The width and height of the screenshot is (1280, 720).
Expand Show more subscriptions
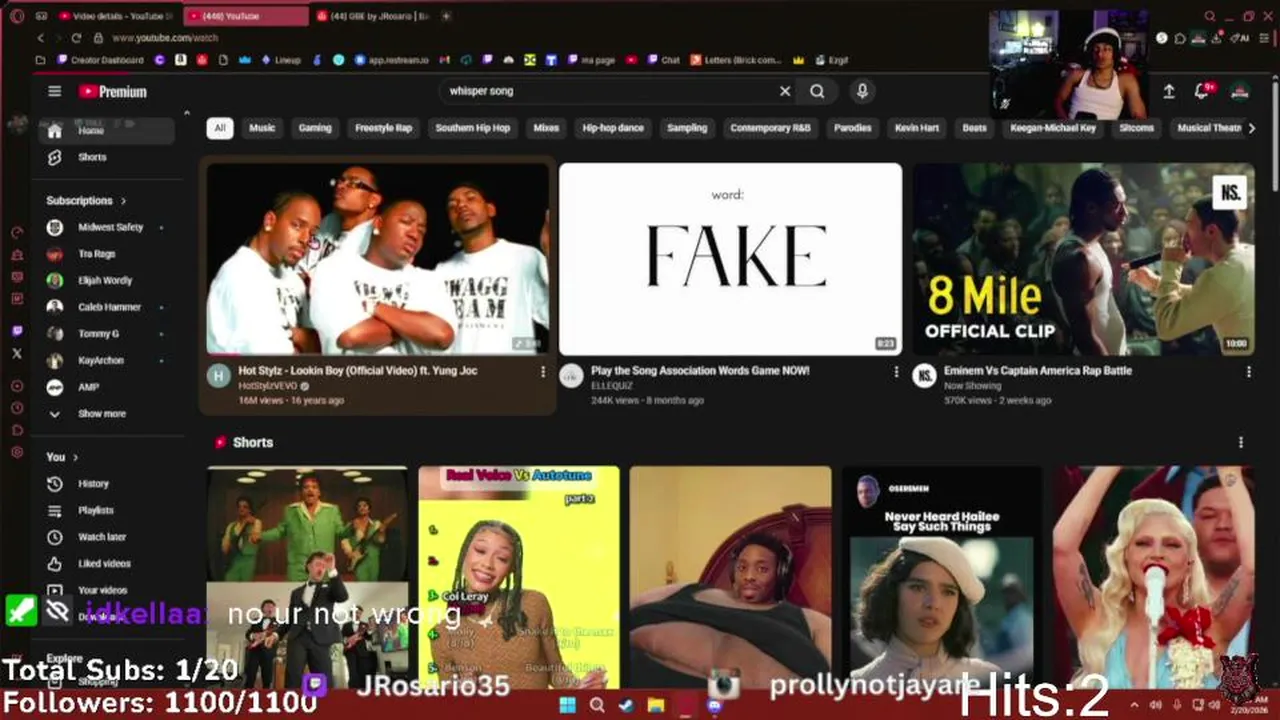coord(108,413)
